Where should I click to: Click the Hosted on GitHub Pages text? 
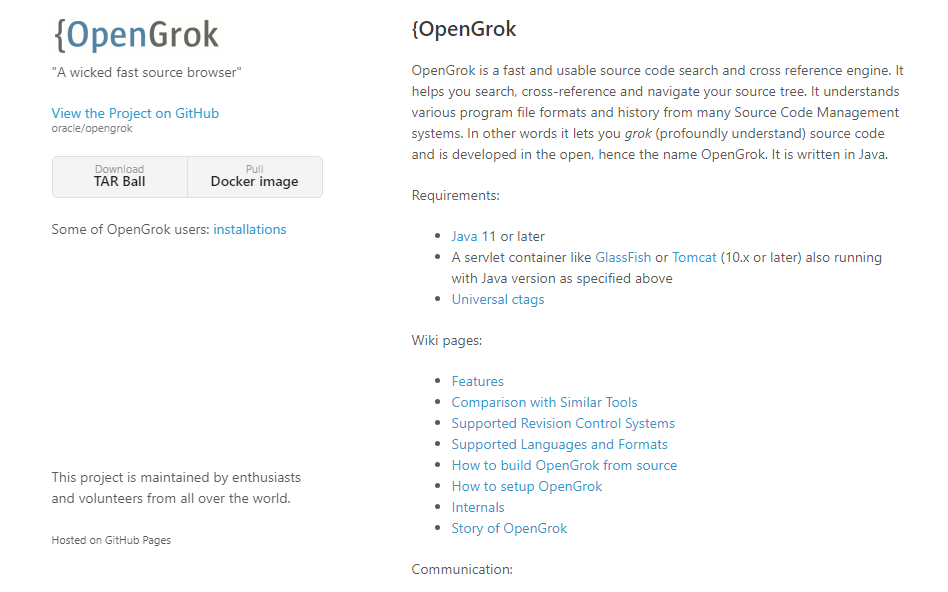(x=111, y=540)
